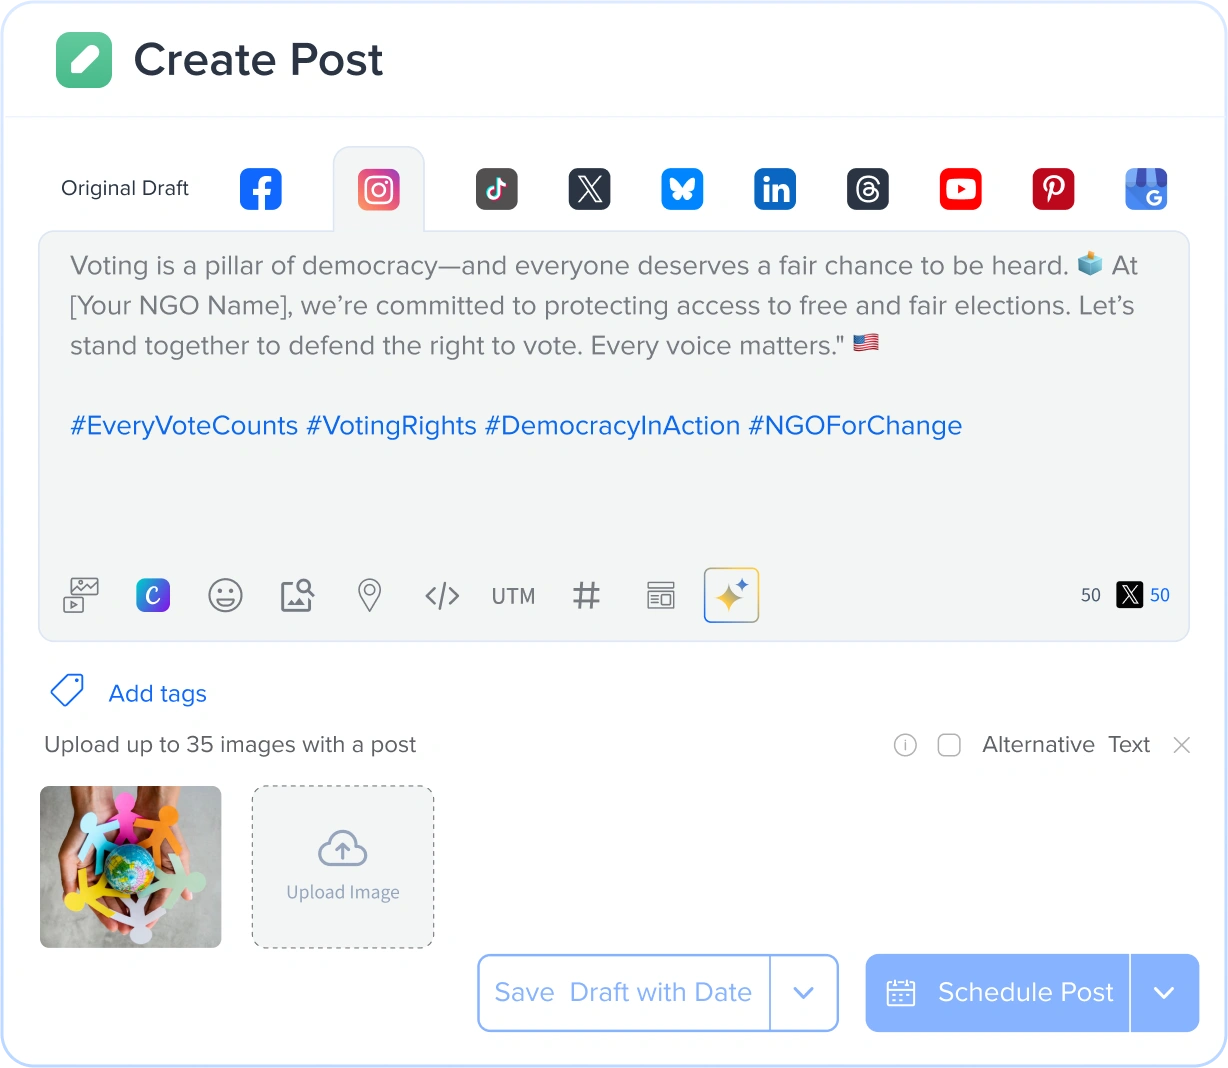Viewport: 1228px width, 1068px height.
Task: Toggle Facebook as a posting platform
Action: (260, 189)
